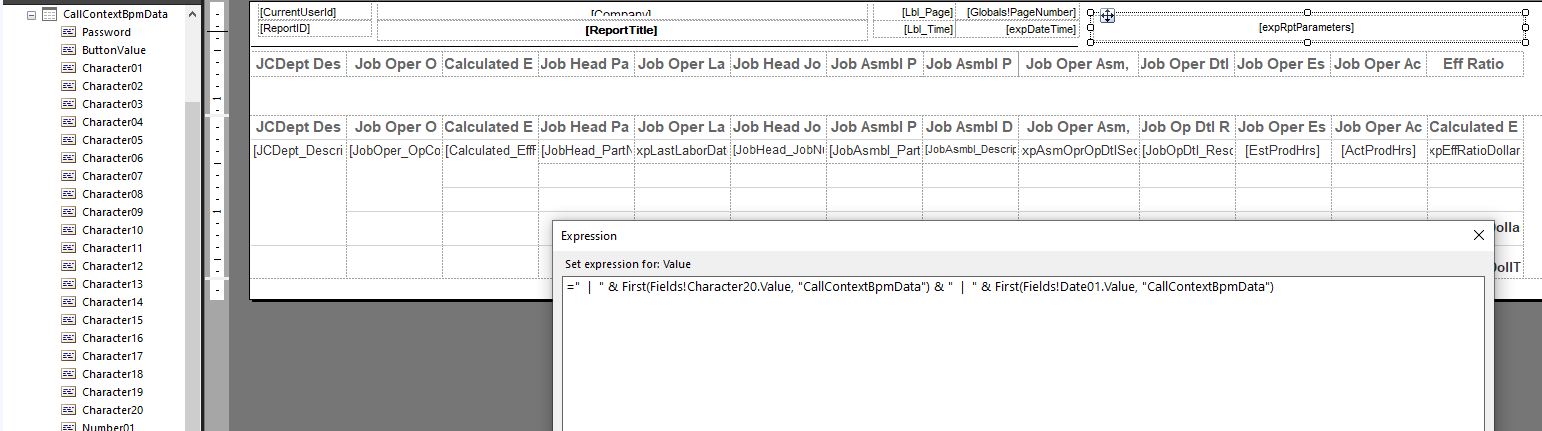1542x431 pixels.
Task: Click the field icon beside ButtonValue
Action: click(x=69, y=50)
